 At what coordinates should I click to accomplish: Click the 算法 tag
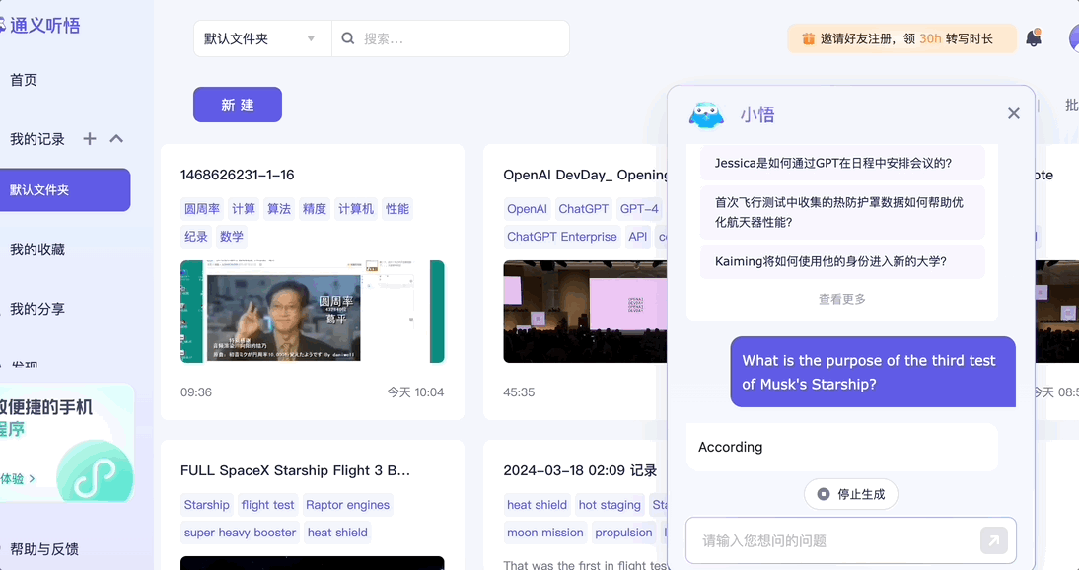279,209
